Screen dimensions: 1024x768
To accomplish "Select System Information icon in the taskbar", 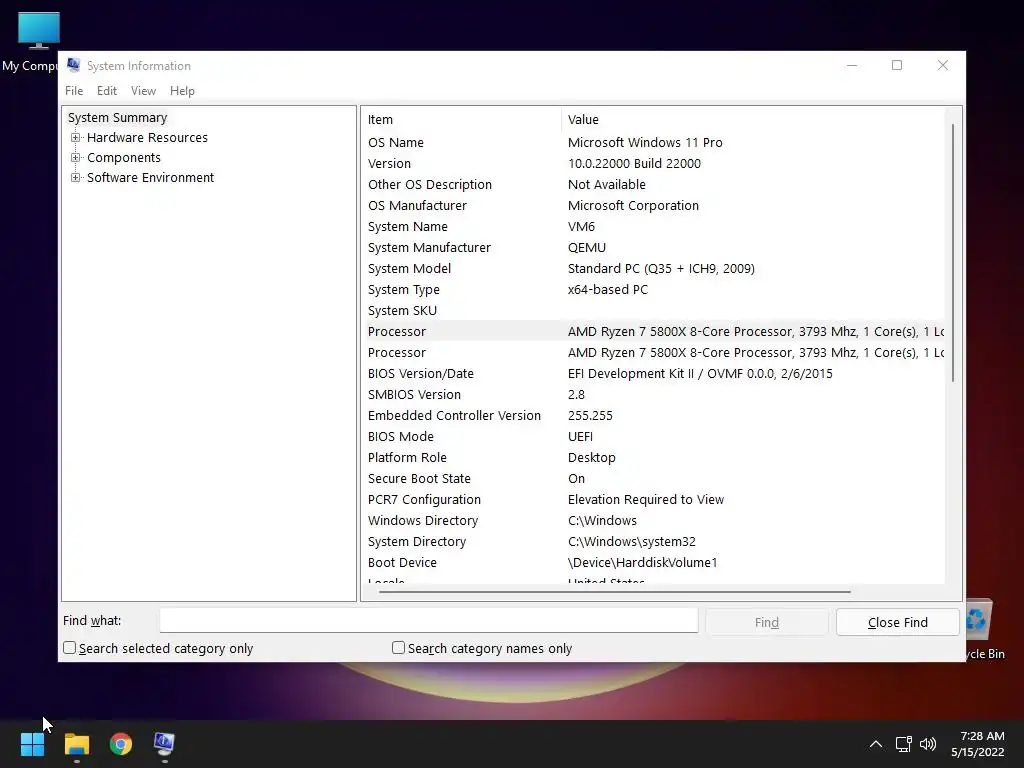I will [164, 744].
